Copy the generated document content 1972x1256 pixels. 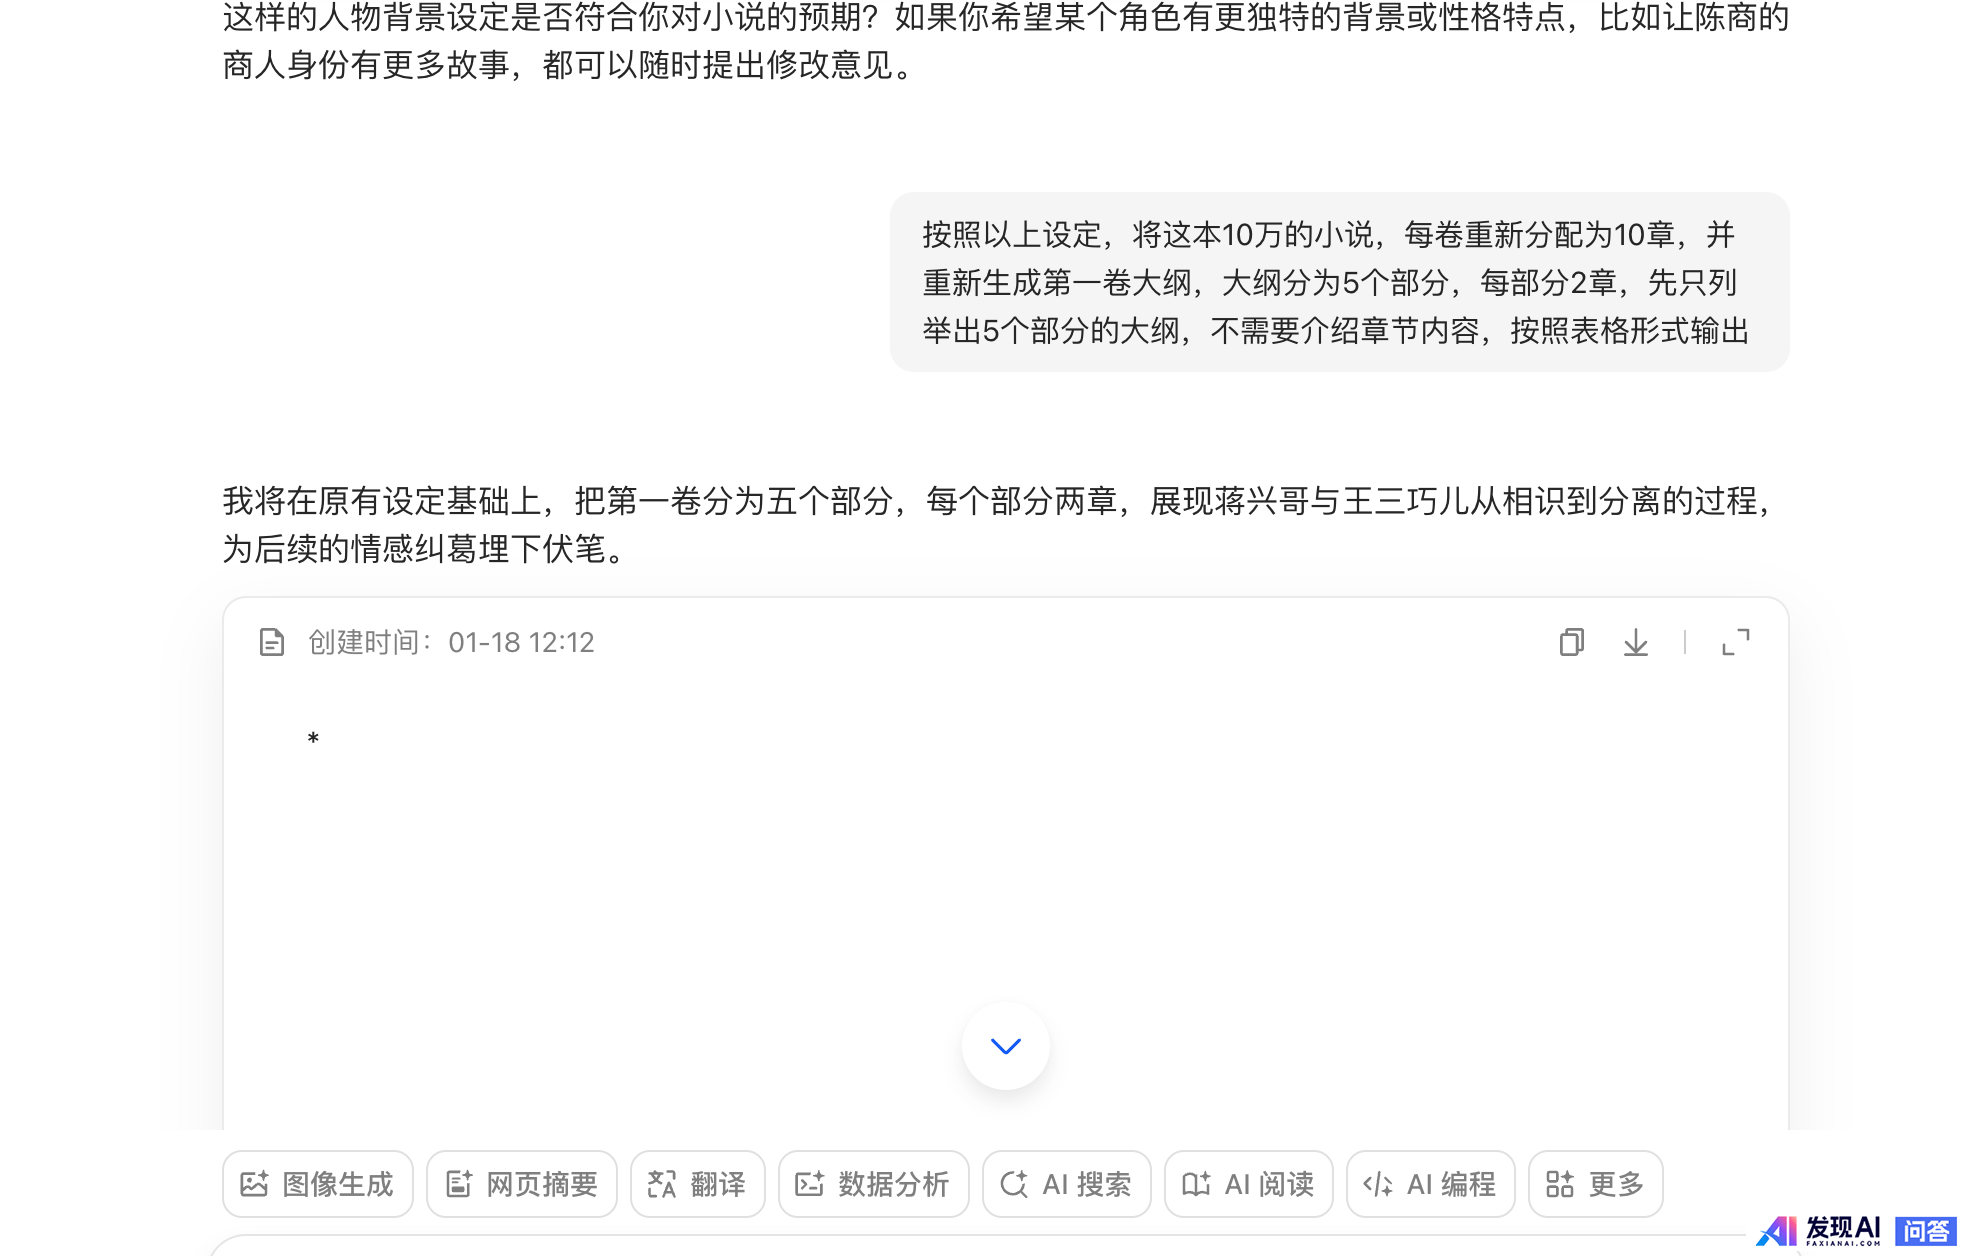click(1571, 642)
